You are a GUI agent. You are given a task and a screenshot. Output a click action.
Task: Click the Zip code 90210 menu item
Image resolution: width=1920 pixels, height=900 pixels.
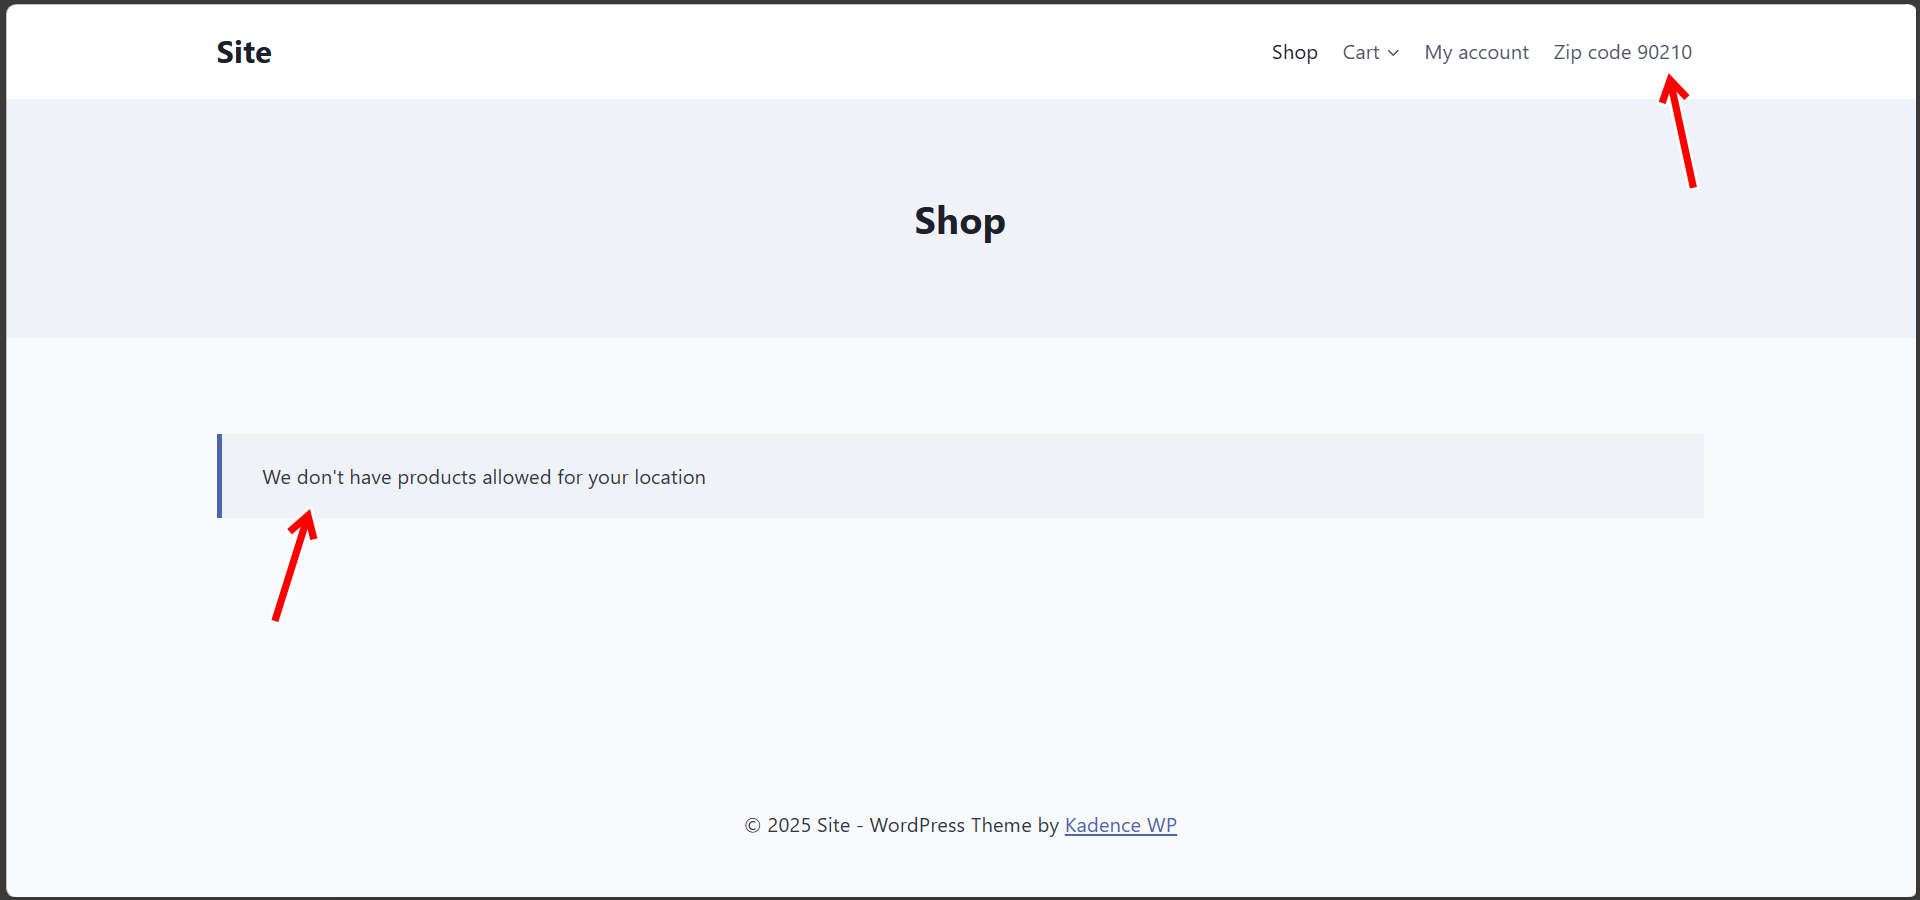click(x=1622, y=52)
